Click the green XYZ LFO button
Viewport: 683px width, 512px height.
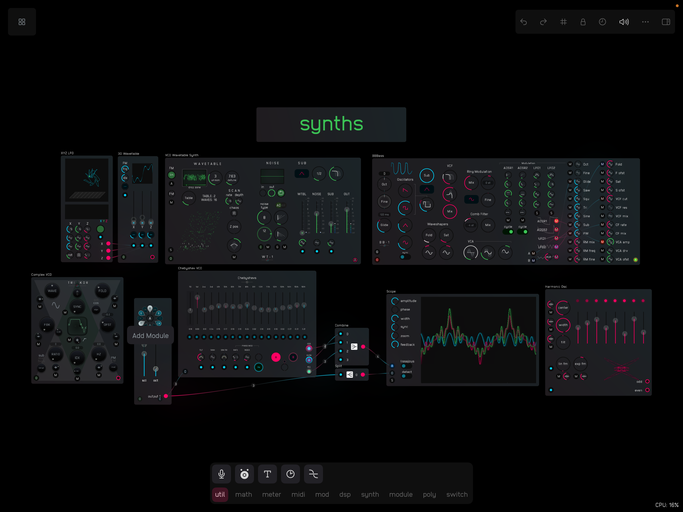pyautogui.click(x=101, y=229)
